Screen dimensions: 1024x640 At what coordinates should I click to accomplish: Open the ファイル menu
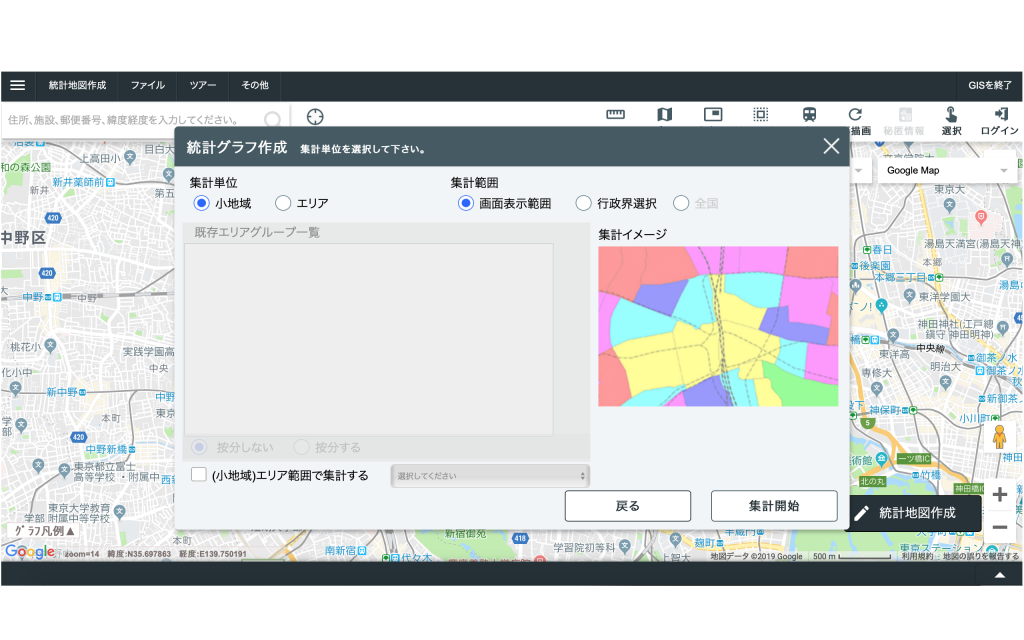point(147,84)
